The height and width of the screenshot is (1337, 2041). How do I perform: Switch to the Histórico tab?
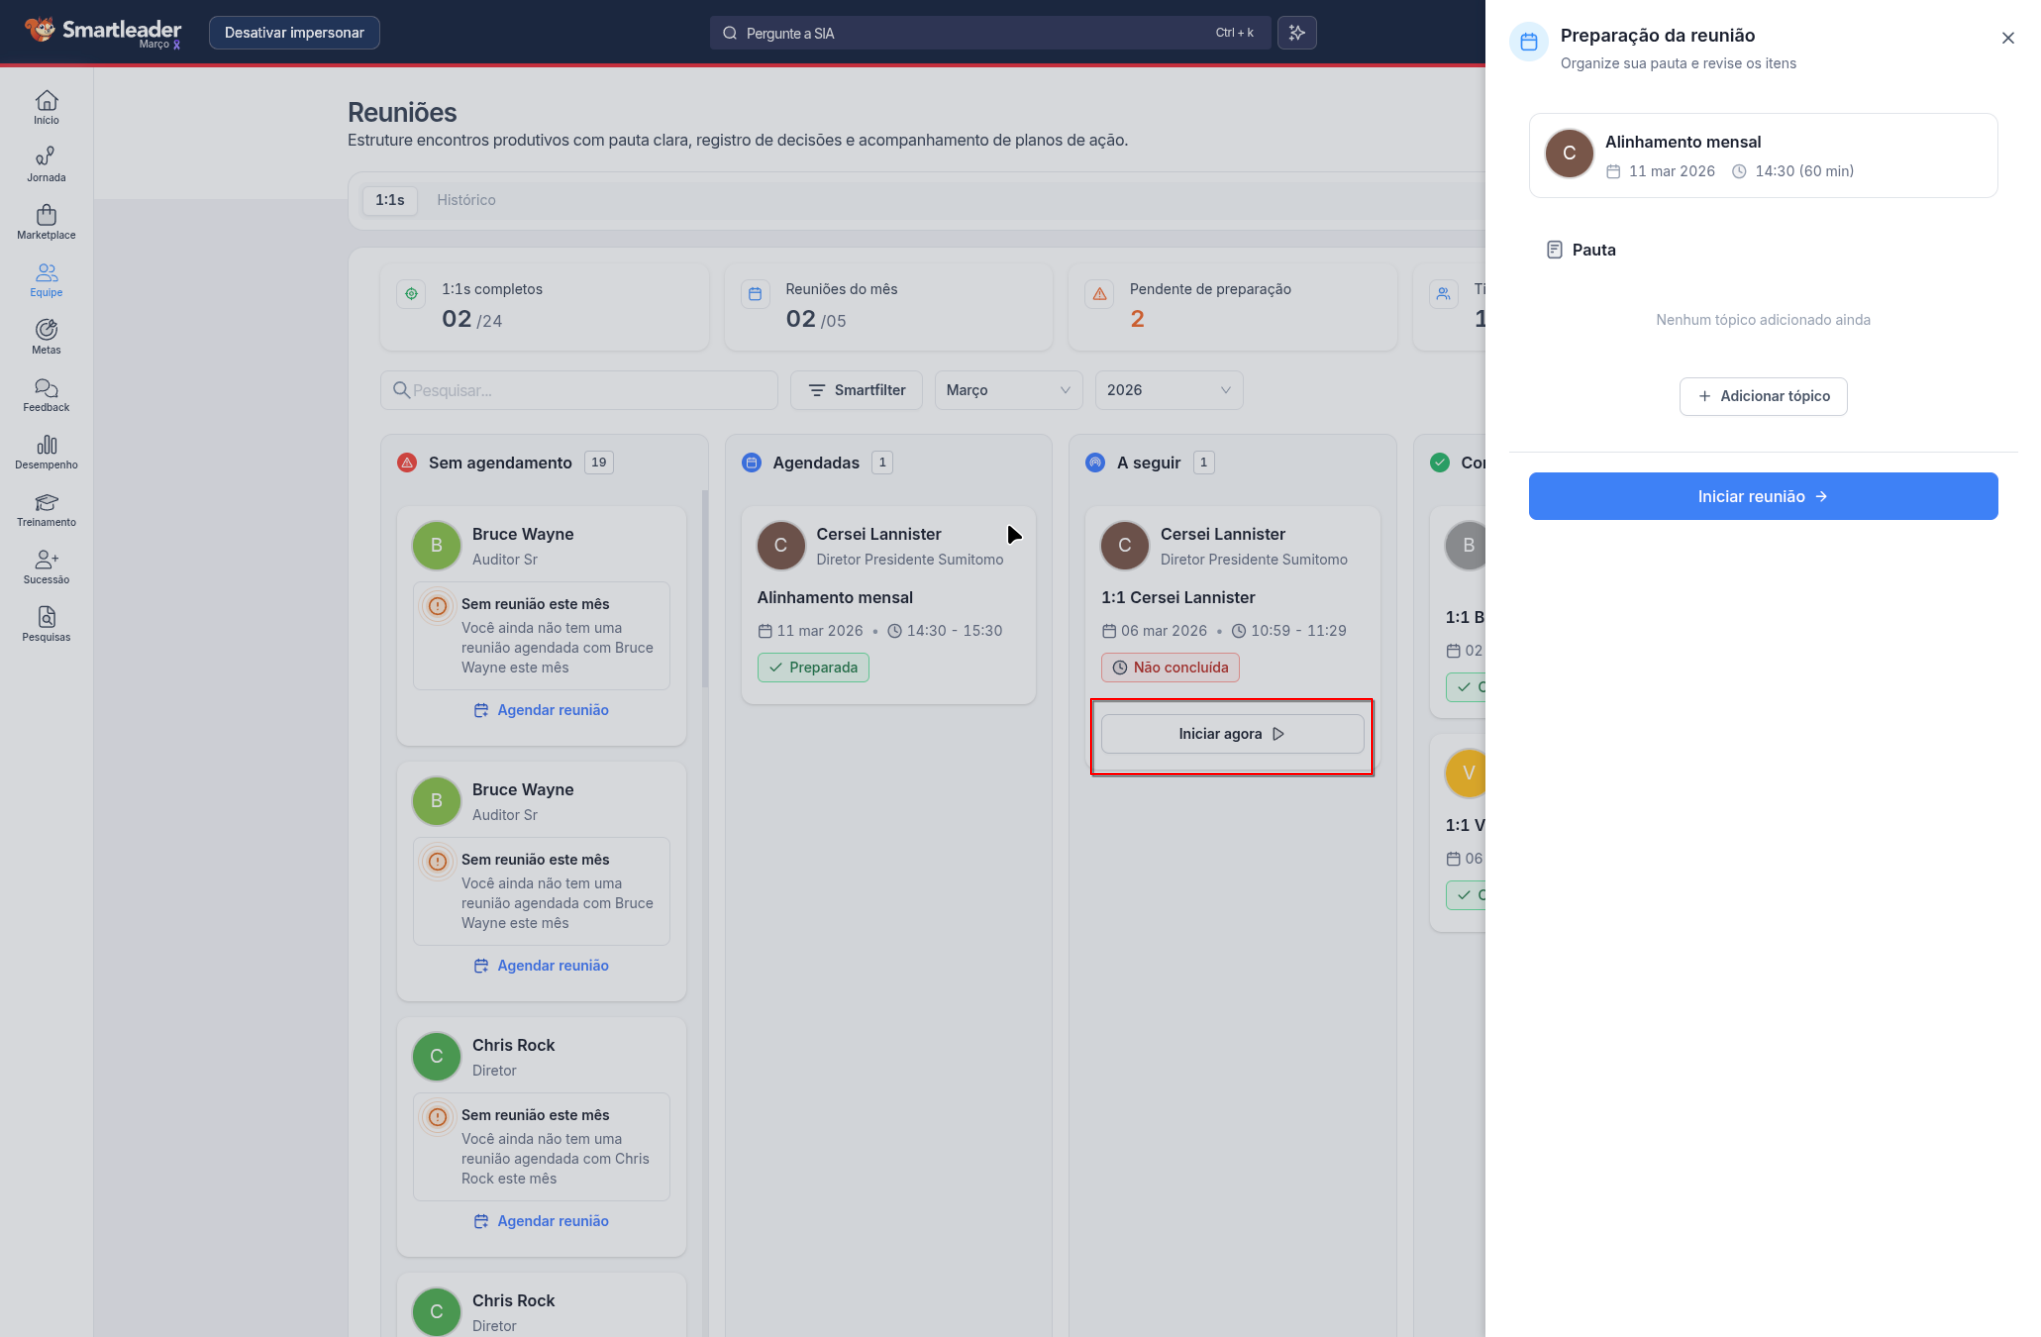point(466,200)
